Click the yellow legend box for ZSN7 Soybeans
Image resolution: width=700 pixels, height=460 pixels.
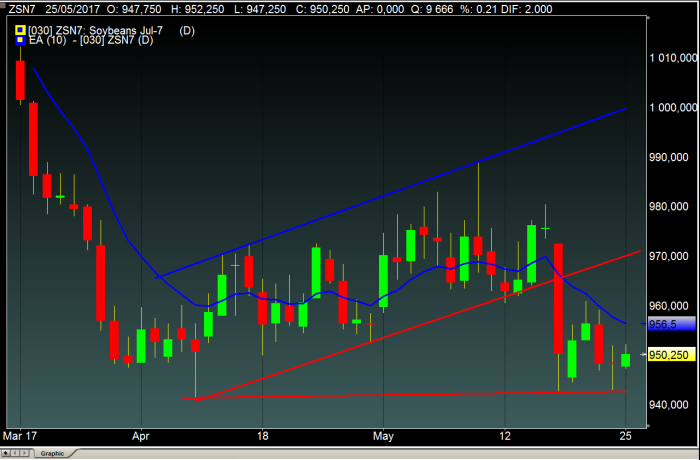20,30
